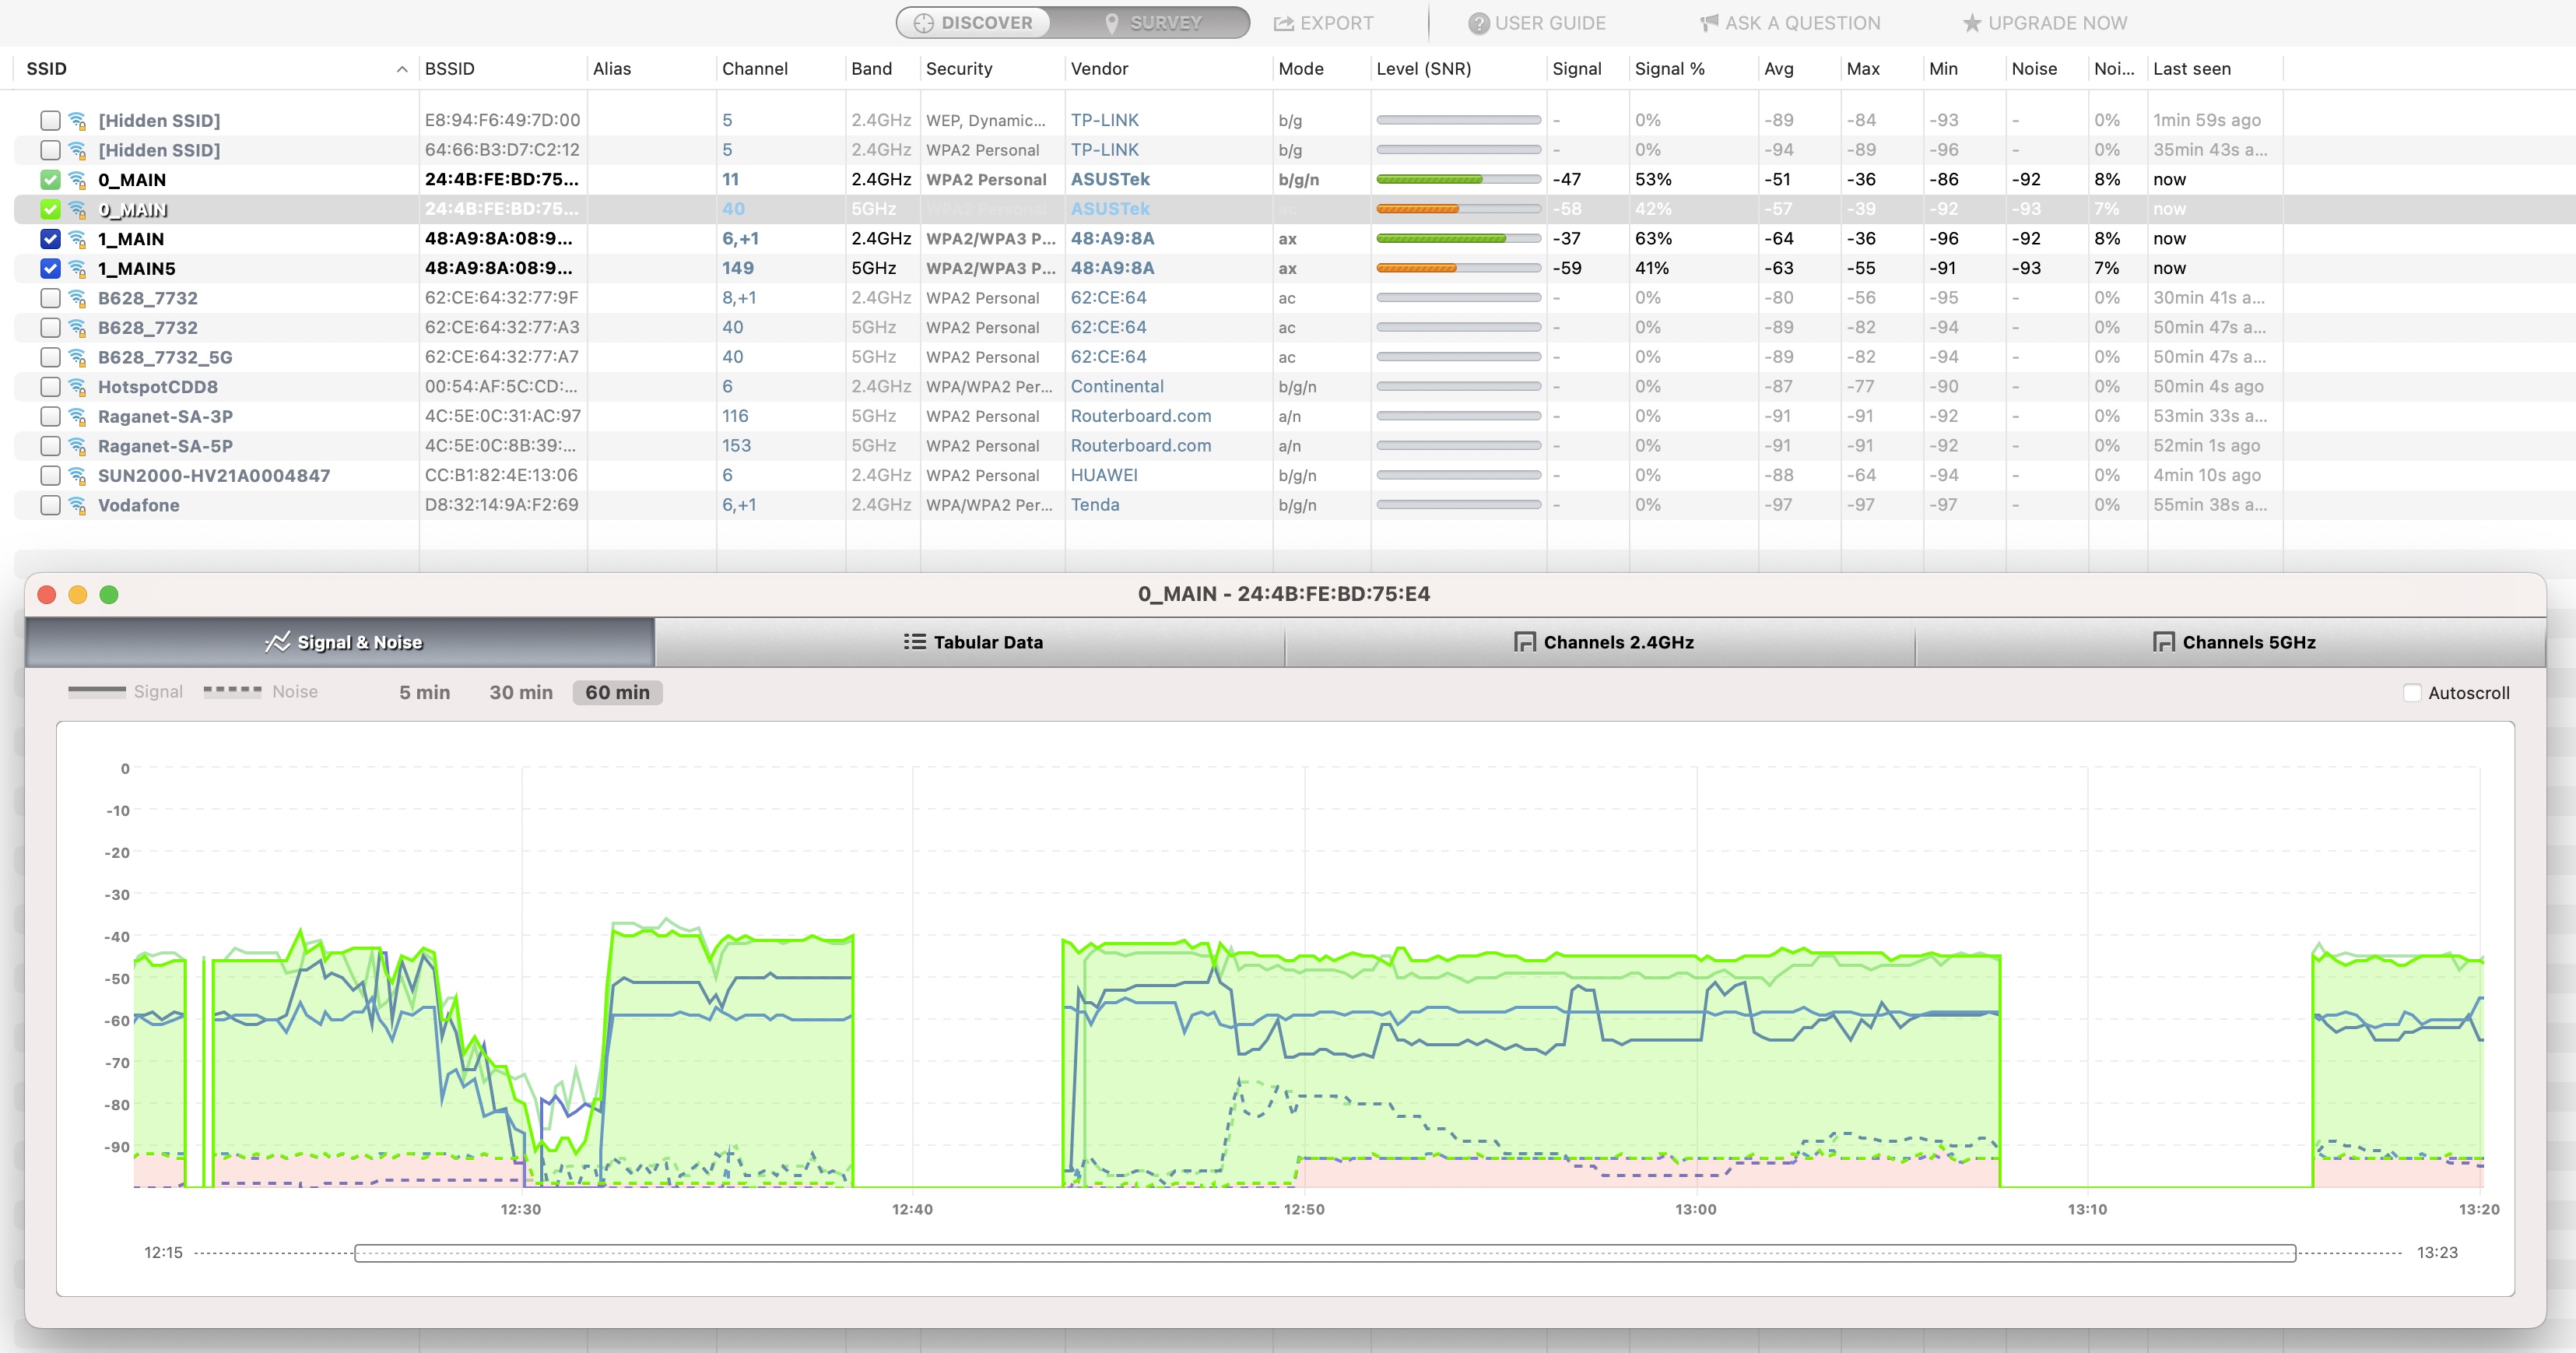Click the Survey location pin icon

1111,23
